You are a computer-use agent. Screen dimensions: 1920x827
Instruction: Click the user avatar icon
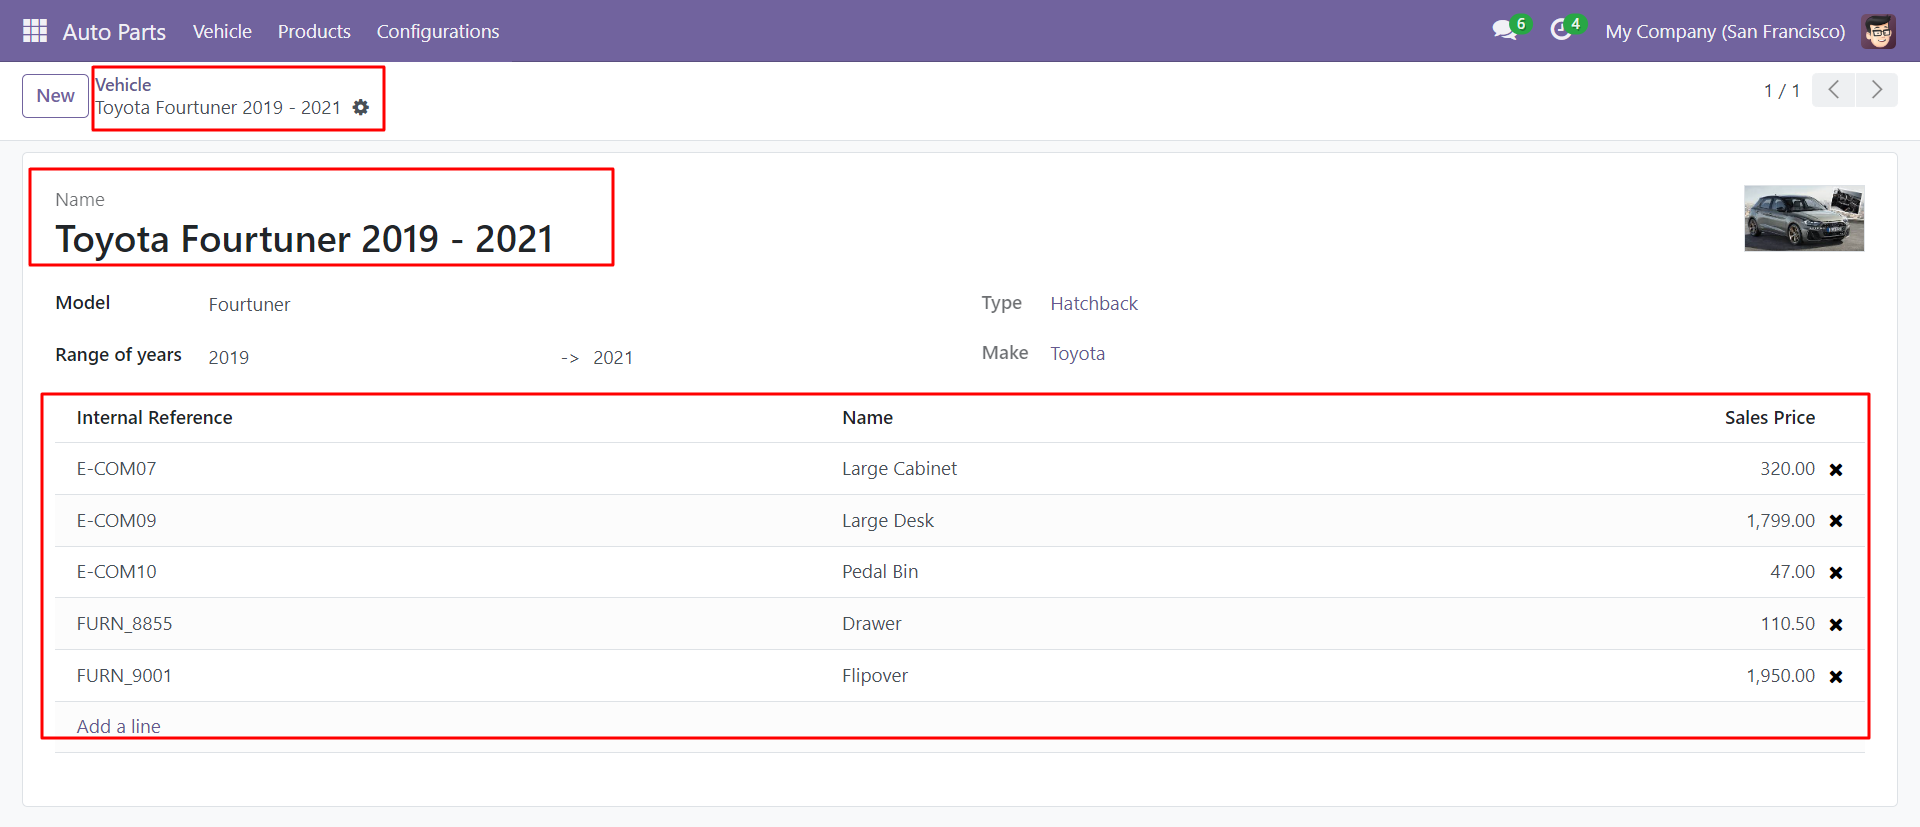1878,31
